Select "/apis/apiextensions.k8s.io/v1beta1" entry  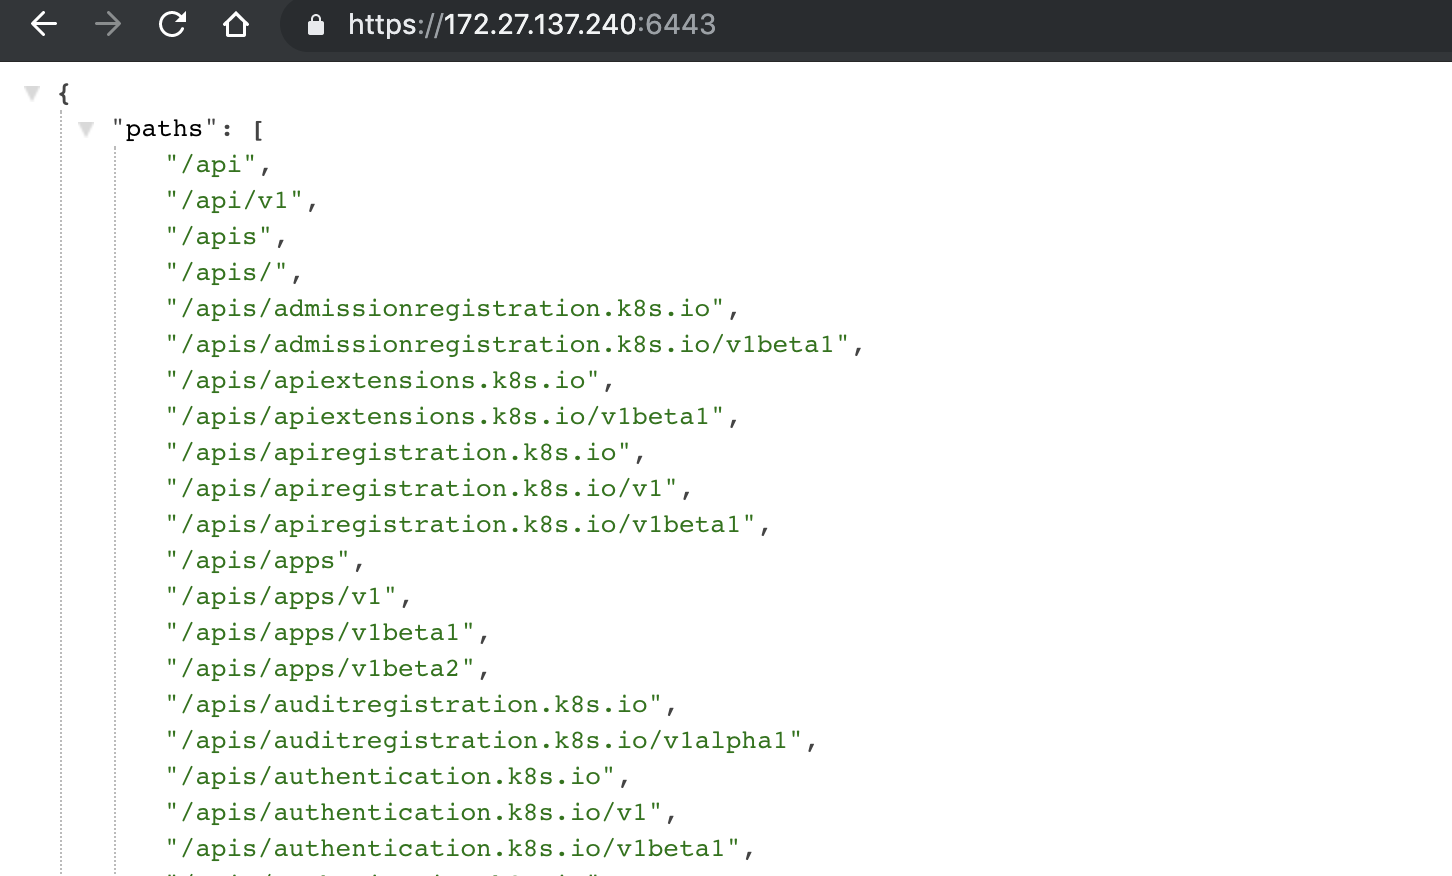pos(445,417)
